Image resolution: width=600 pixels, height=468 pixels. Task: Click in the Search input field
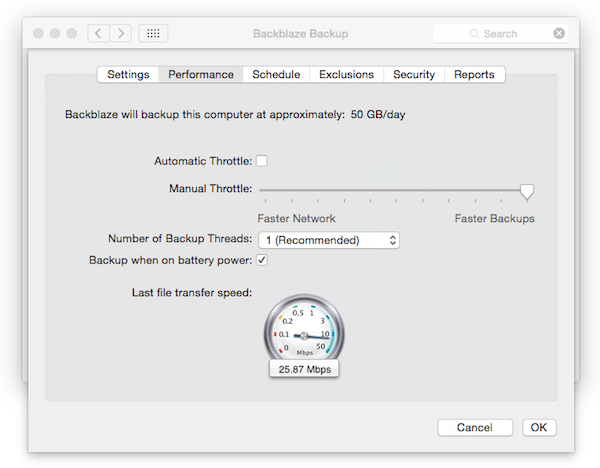click(x=501, y=34)
